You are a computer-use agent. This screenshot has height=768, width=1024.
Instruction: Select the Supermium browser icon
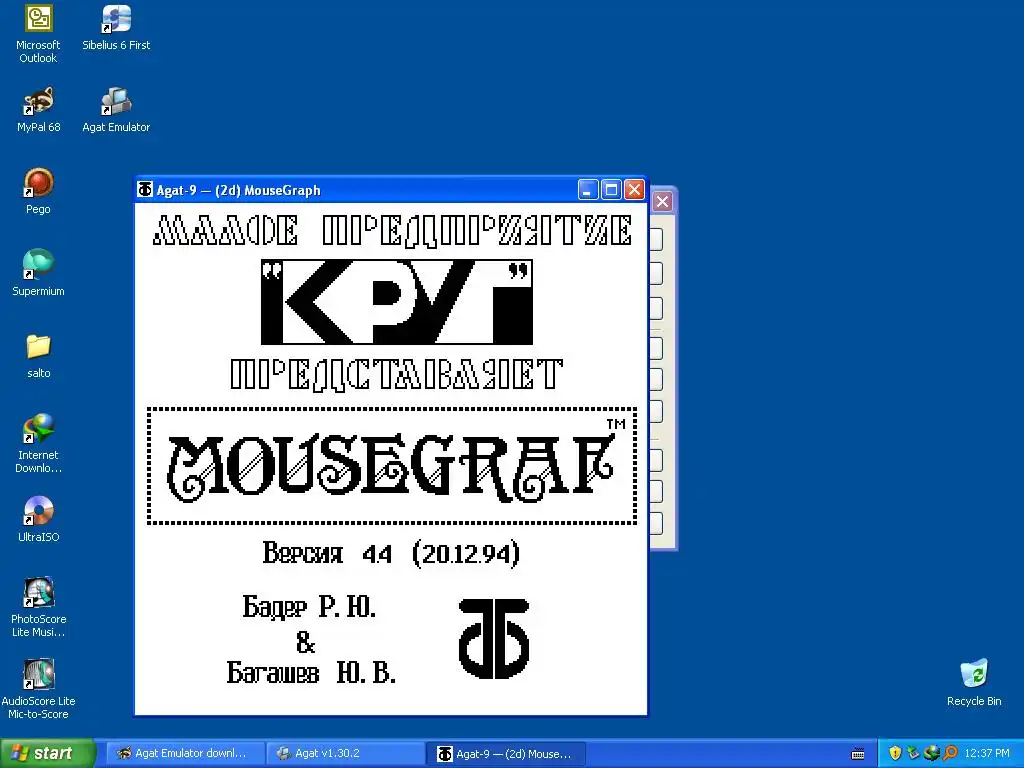39,273
